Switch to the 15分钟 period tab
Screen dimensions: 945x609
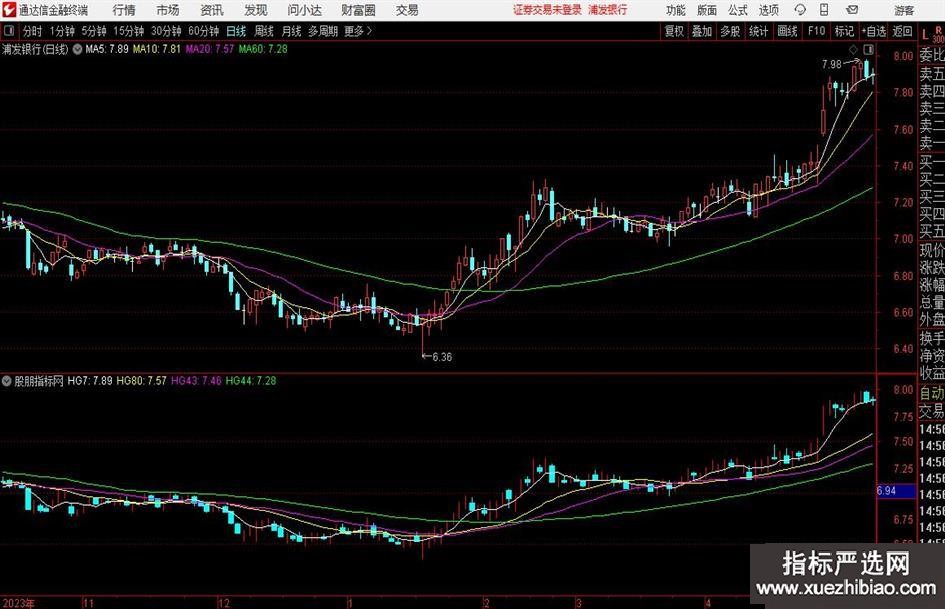(129, 31)
